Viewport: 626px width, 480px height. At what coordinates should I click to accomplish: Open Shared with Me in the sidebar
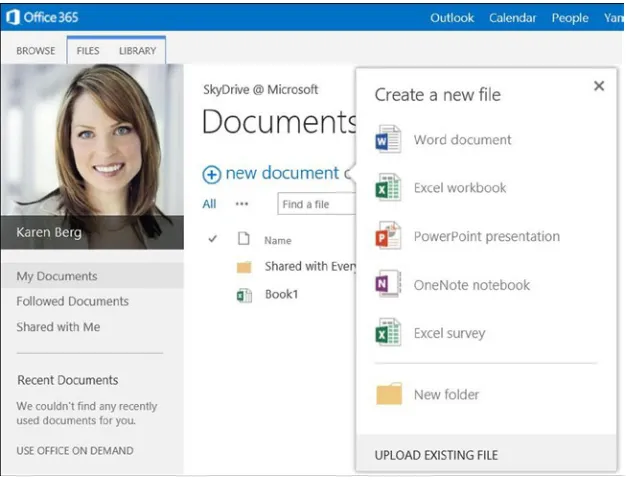point(58,327)
